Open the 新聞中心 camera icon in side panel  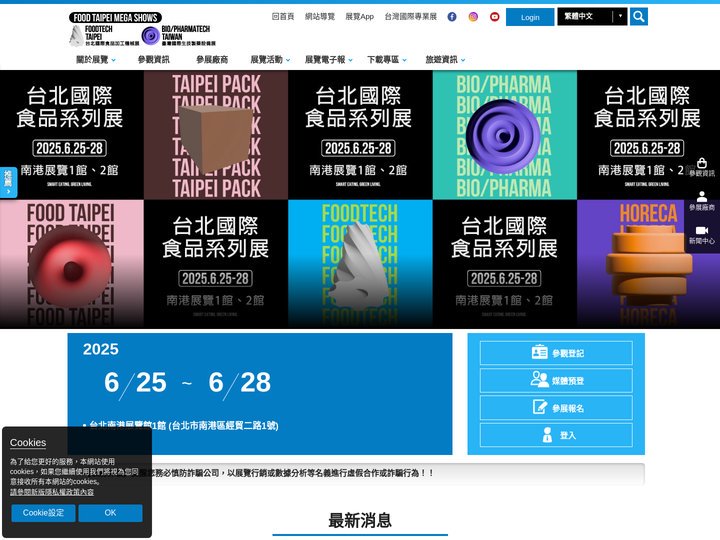[x=702, y=235]
